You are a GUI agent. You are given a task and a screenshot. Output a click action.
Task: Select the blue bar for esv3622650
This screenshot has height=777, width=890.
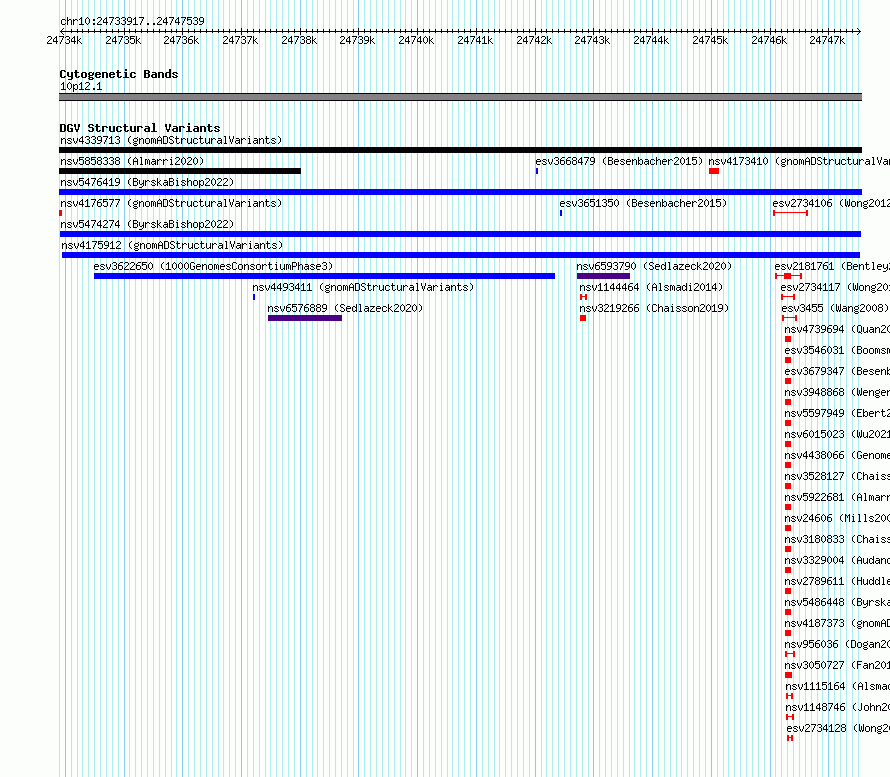(324, 276)
